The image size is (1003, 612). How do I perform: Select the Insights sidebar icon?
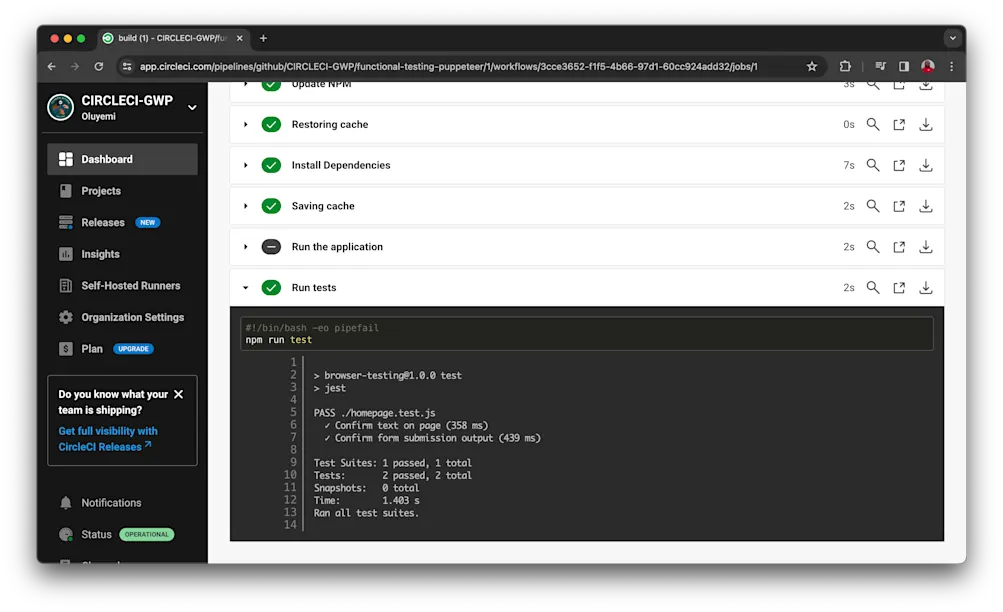point(65,254)
